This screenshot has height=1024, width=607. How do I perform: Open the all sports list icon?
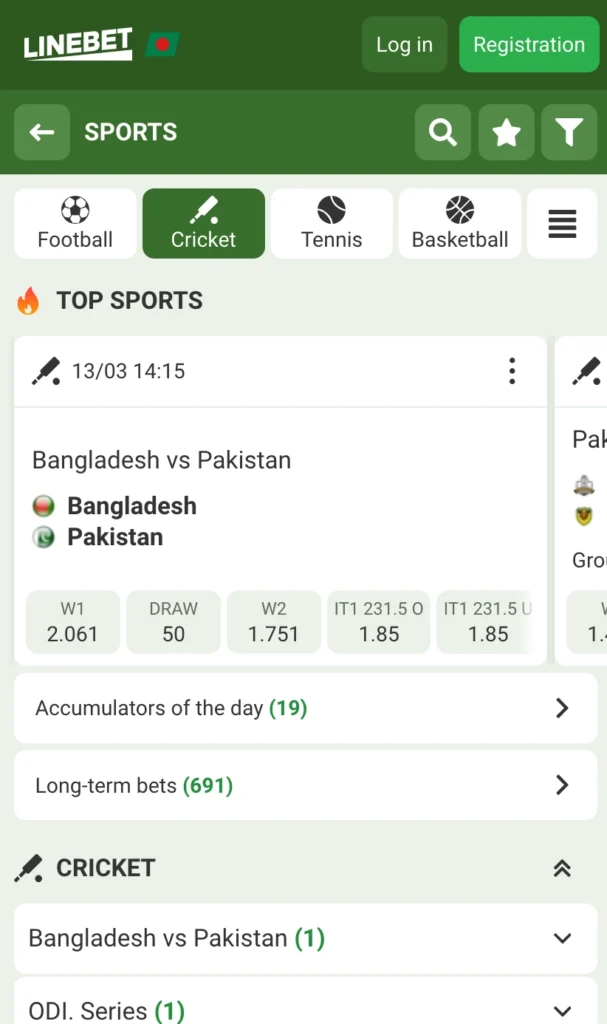pyautogui.click(x=562, y=223)
